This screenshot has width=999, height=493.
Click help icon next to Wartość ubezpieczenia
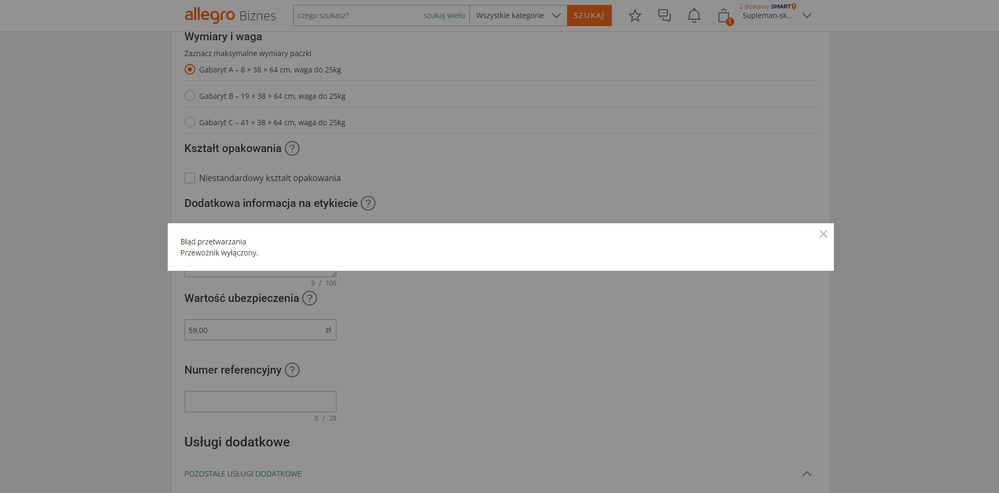coord(310,298)
